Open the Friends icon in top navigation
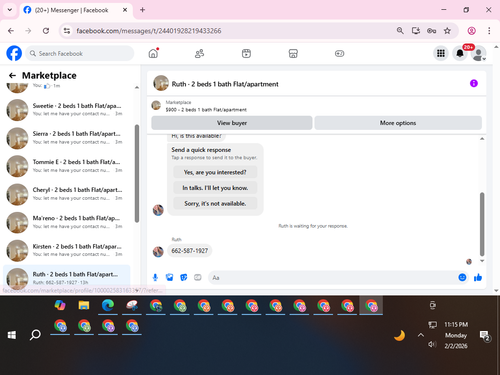500x375 pixels. (x=199, y=53)
